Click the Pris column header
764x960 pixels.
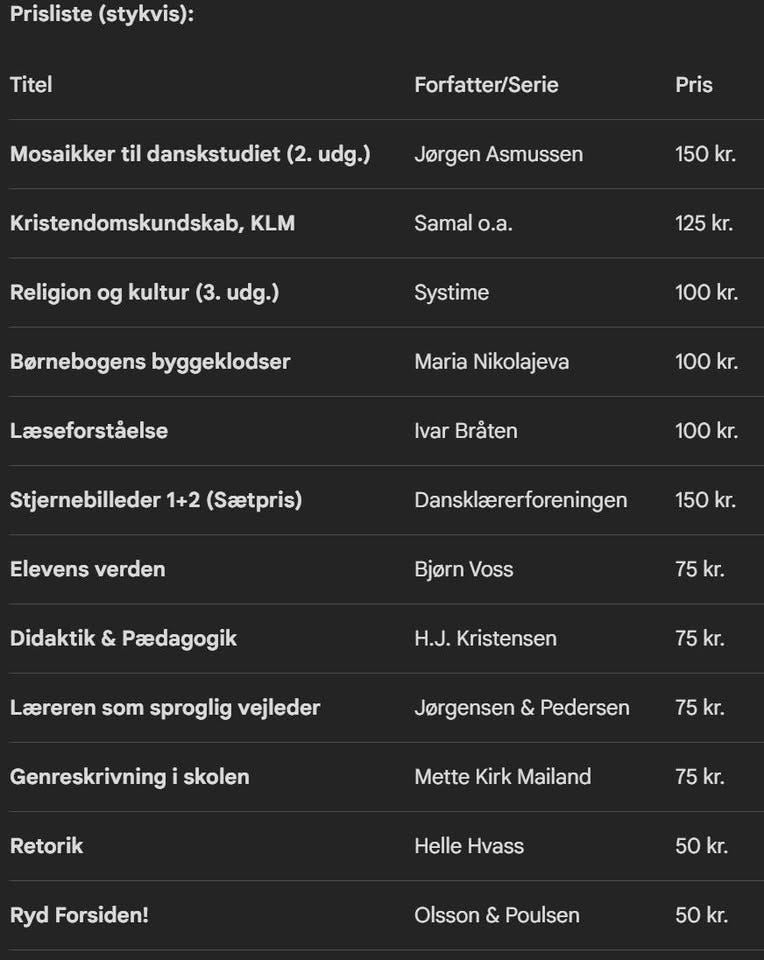(x=694, y=85)
